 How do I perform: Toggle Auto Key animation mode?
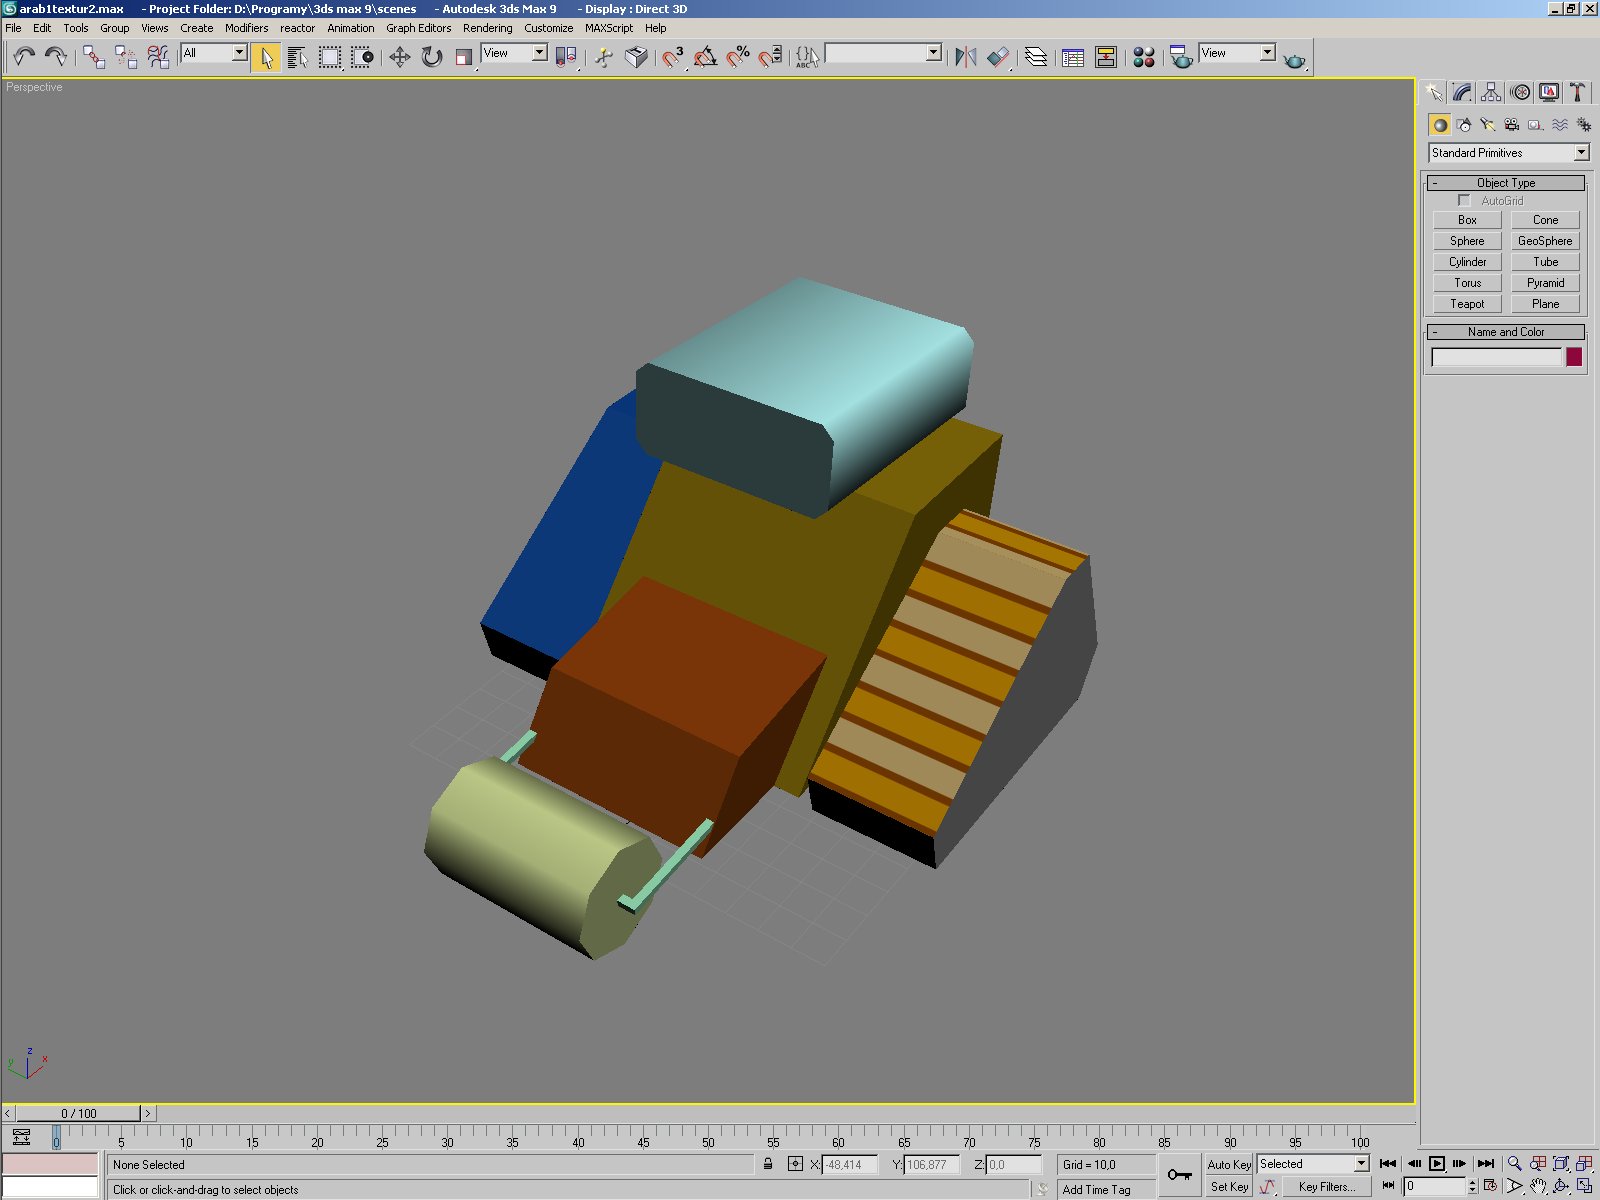tap(1229, 1164)
